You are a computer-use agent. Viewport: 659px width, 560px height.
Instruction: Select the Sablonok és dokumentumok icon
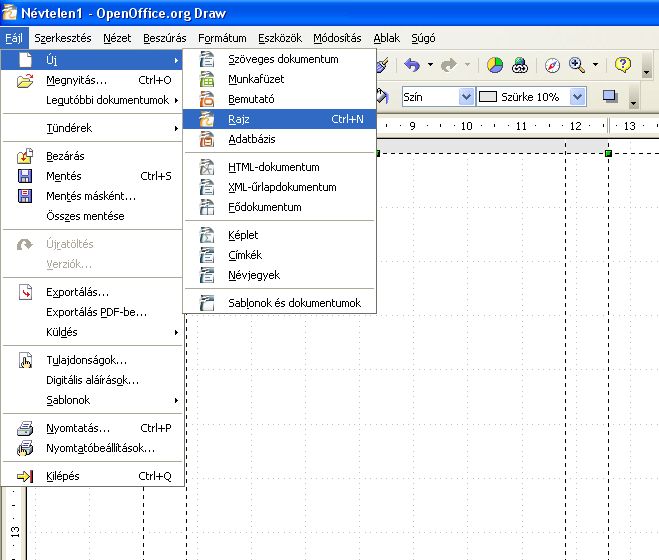click(x=206, y=303)
